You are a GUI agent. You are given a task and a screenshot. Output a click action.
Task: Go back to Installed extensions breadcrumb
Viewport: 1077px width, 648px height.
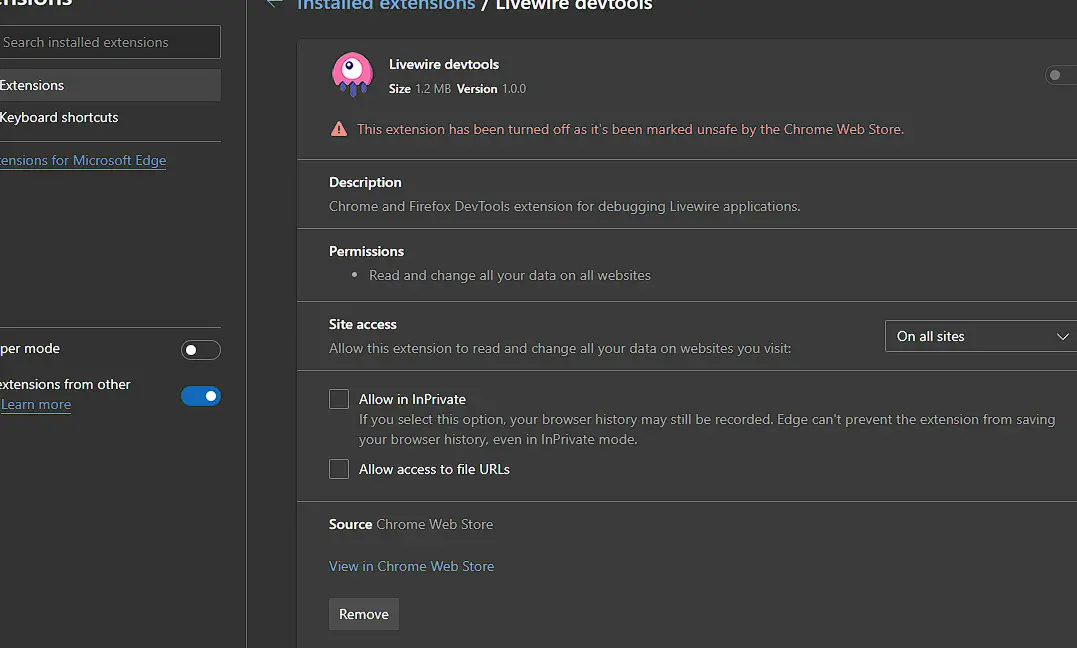(385, 5)
